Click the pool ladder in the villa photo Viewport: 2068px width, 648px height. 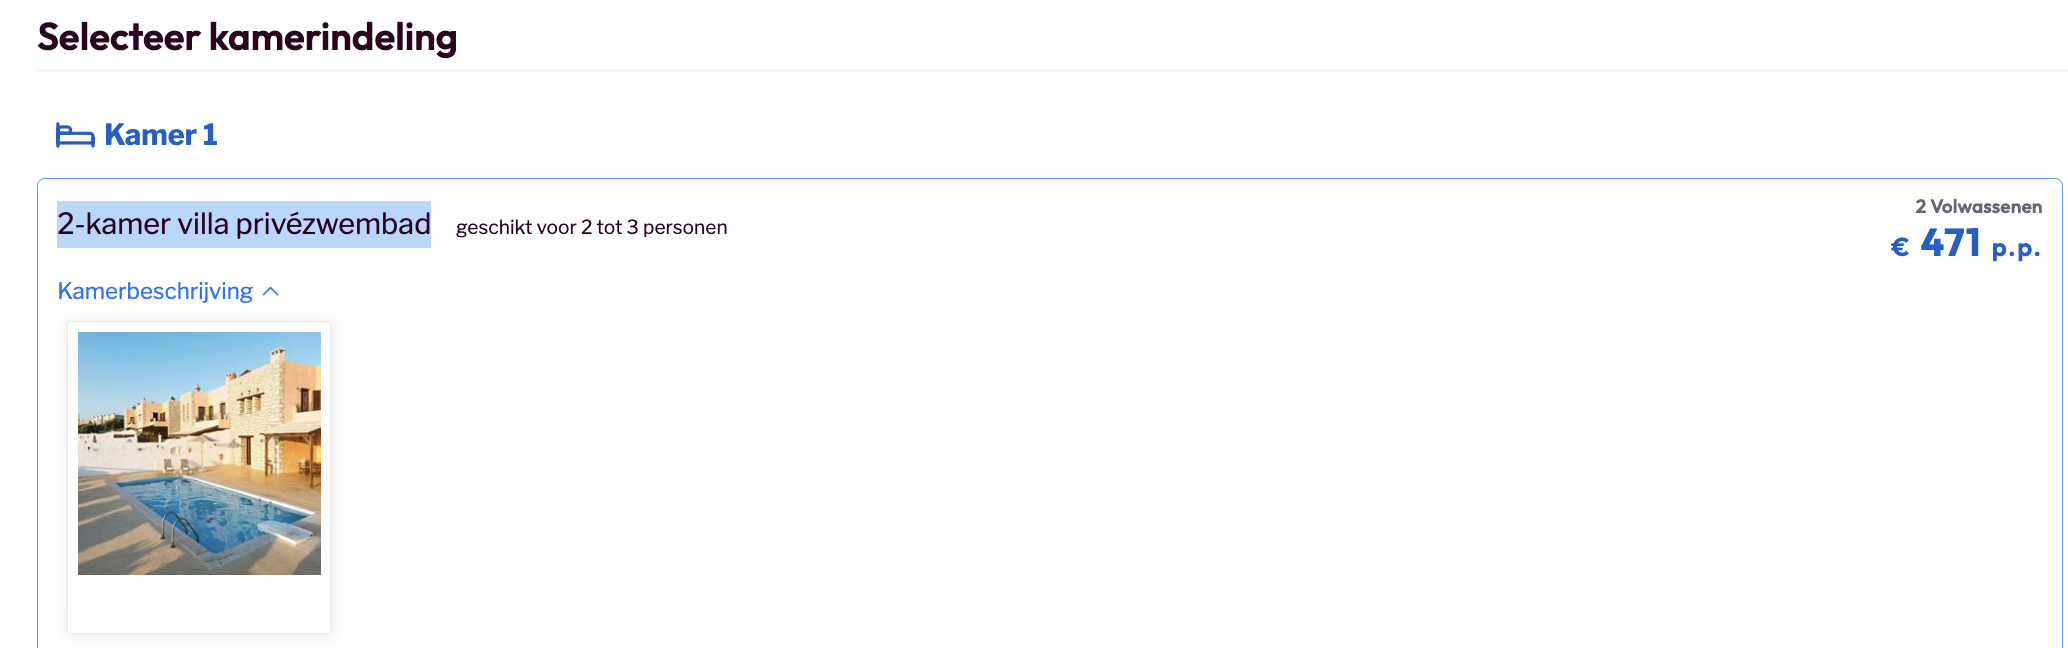(x=178, y=525)
